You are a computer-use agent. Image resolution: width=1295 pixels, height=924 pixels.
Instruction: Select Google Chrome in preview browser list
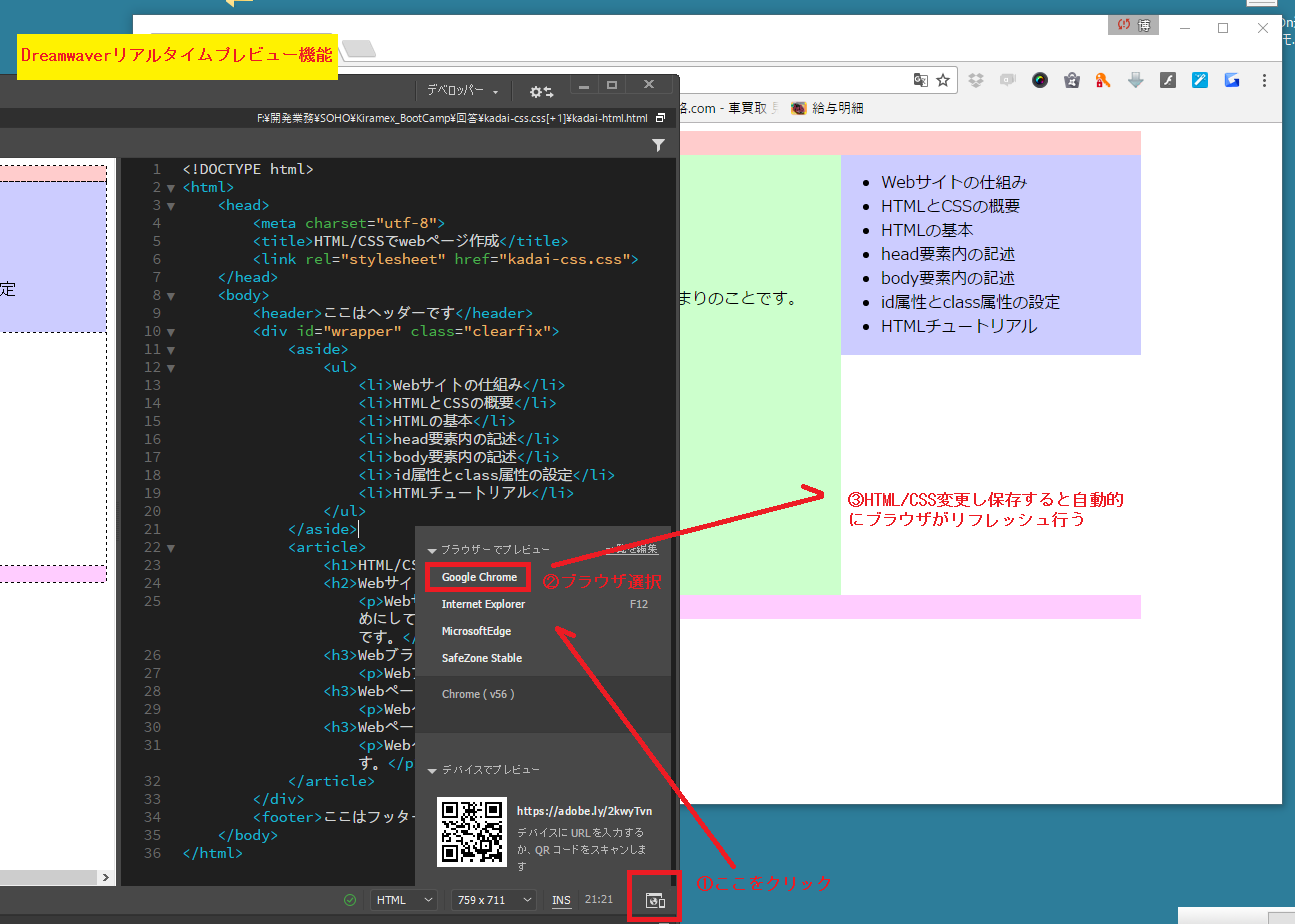(x=479, y=577)
